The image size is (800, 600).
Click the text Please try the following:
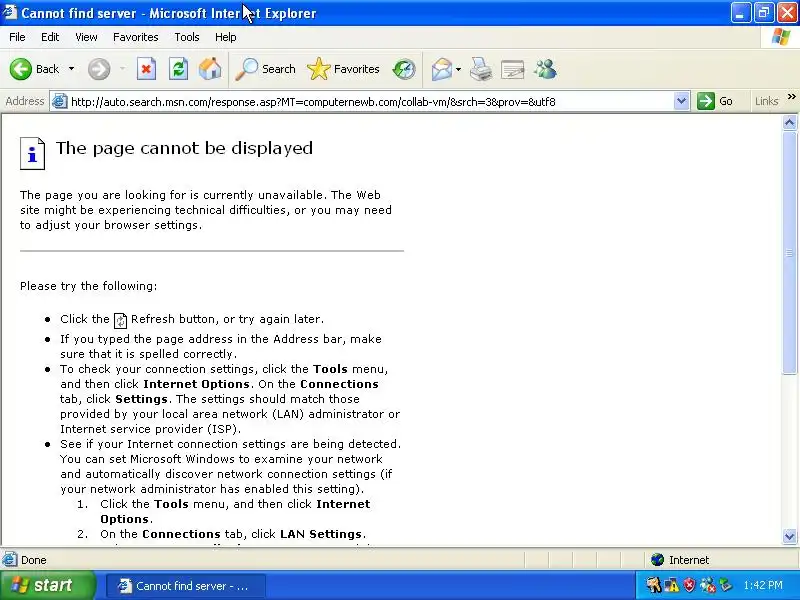click(88, 286)
